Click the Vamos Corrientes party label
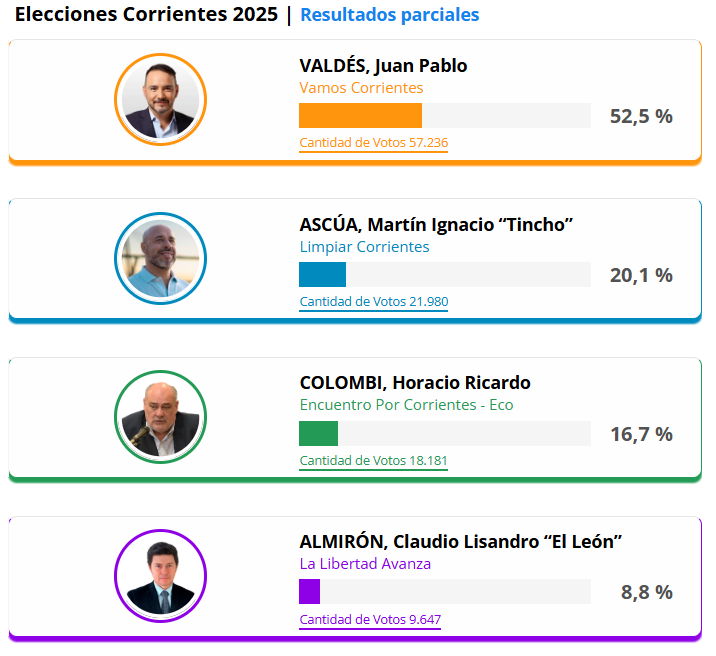Image resolution: width=716 pixels, height=656 pixels. click(x=361, y=88)
